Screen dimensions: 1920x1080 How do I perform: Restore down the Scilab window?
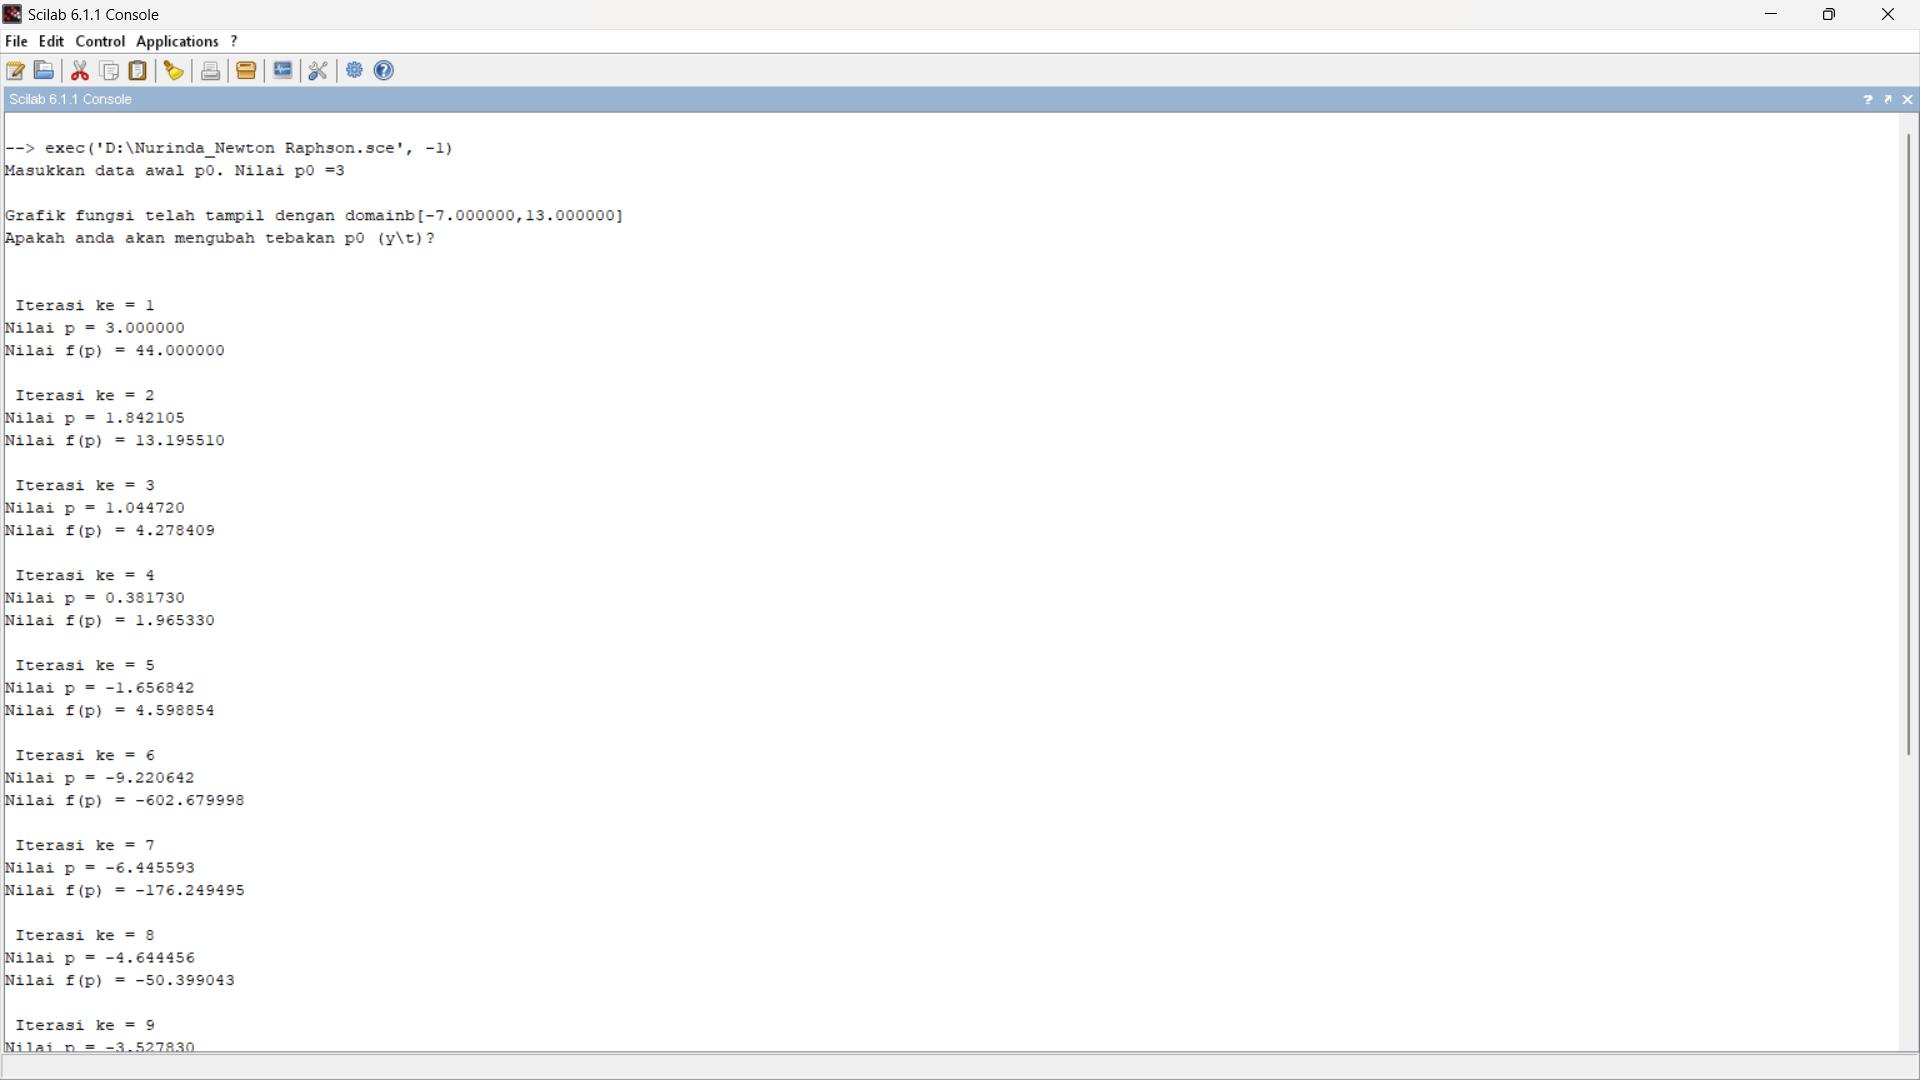(1829, 15)
